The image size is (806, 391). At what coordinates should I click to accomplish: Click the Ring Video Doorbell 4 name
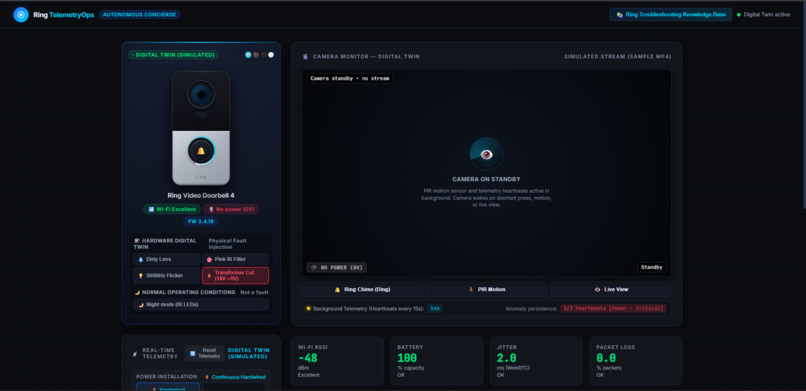201,195
